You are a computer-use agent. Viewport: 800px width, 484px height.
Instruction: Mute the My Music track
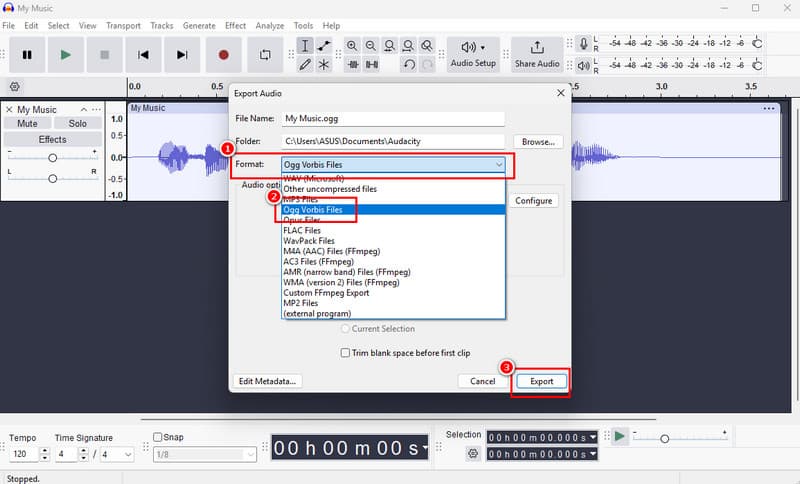[x=27, y=123]
